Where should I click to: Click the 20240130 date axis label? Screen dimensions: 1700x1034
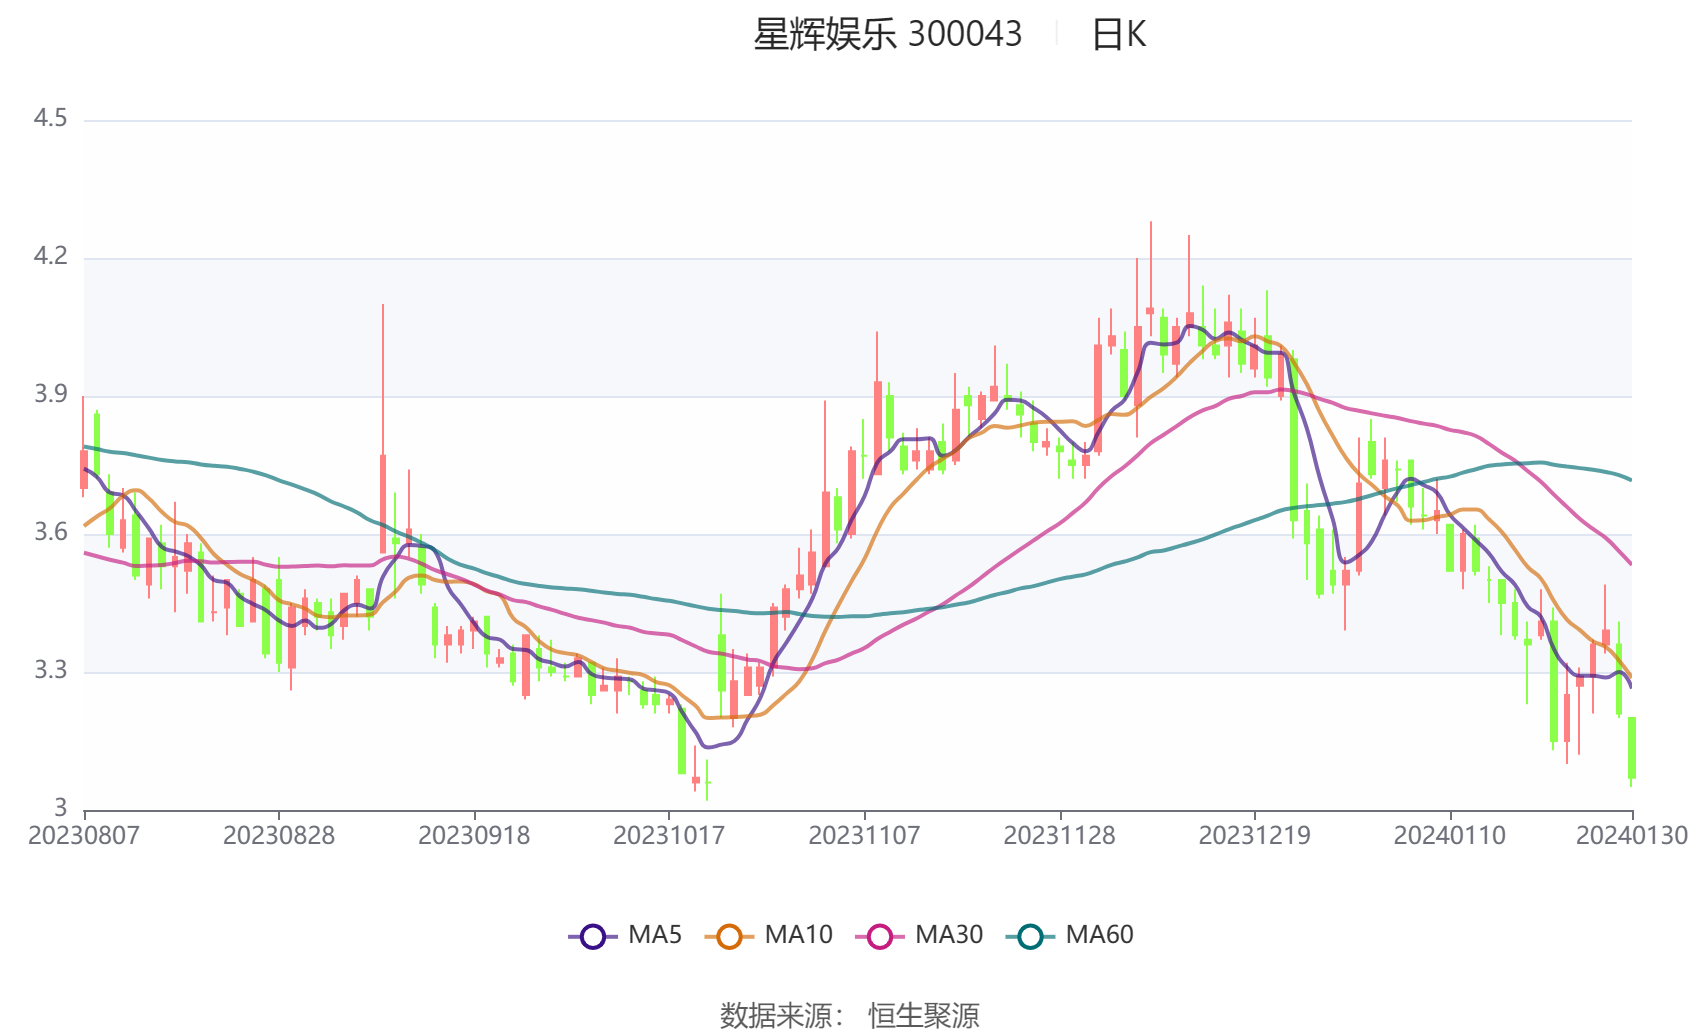coord(1632,835)
